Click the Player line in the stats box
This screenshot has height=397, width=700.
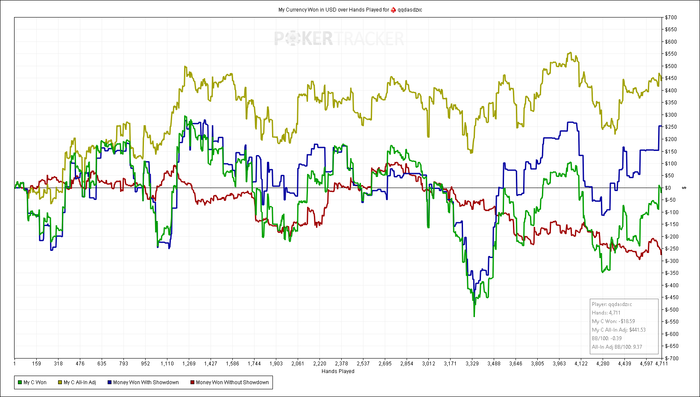click(x=612, y=304)
